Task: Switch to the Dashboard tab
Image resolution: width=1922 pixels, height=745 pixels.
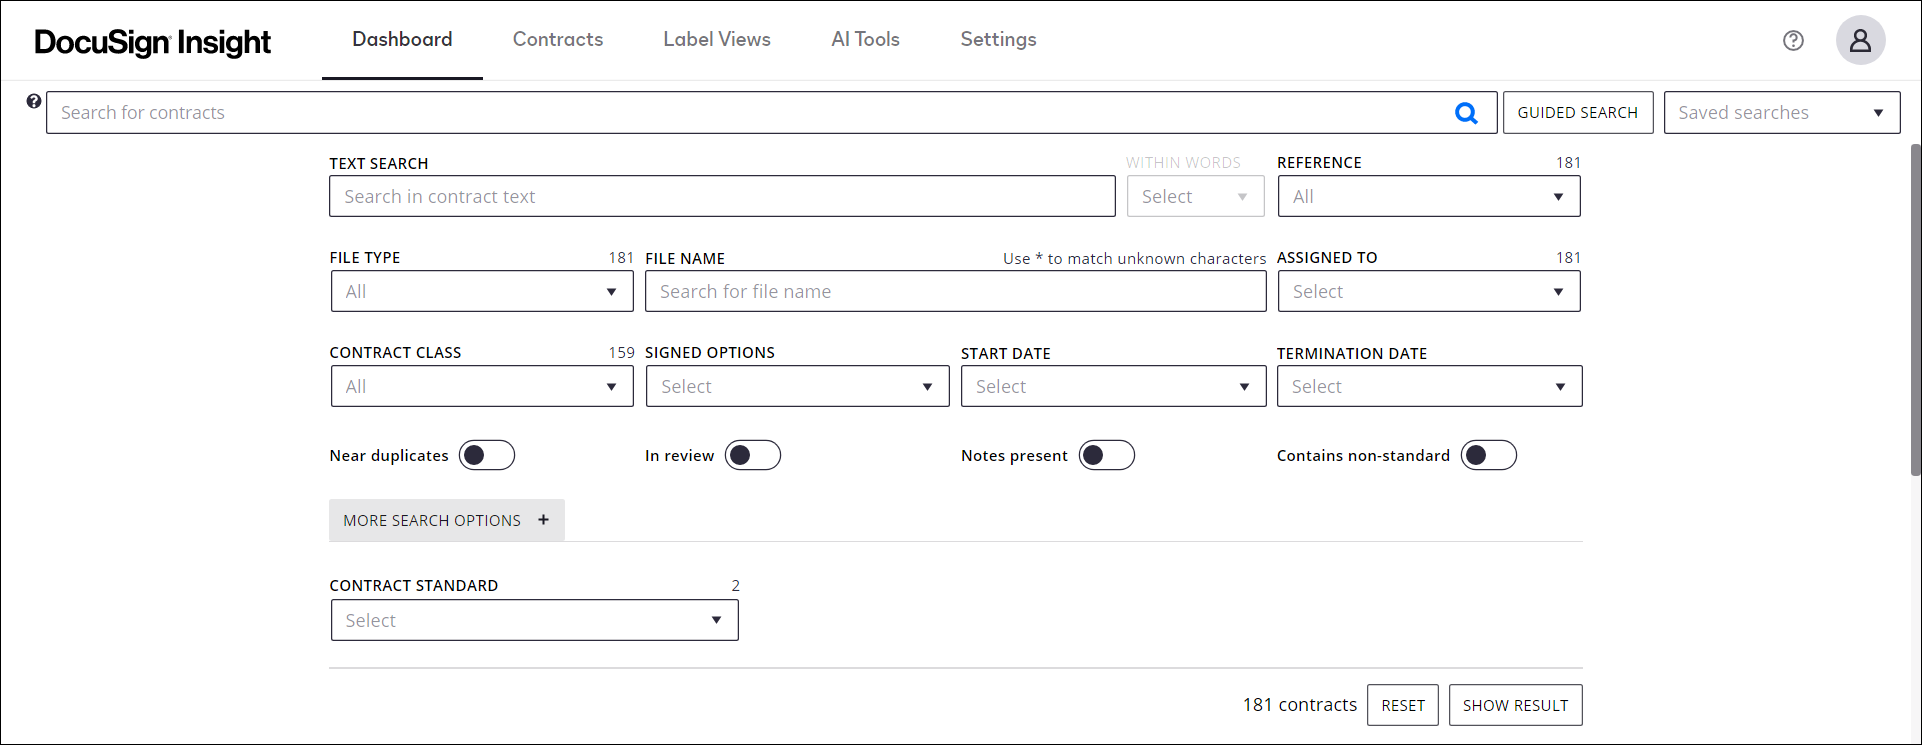Action: tap(402, 40)
